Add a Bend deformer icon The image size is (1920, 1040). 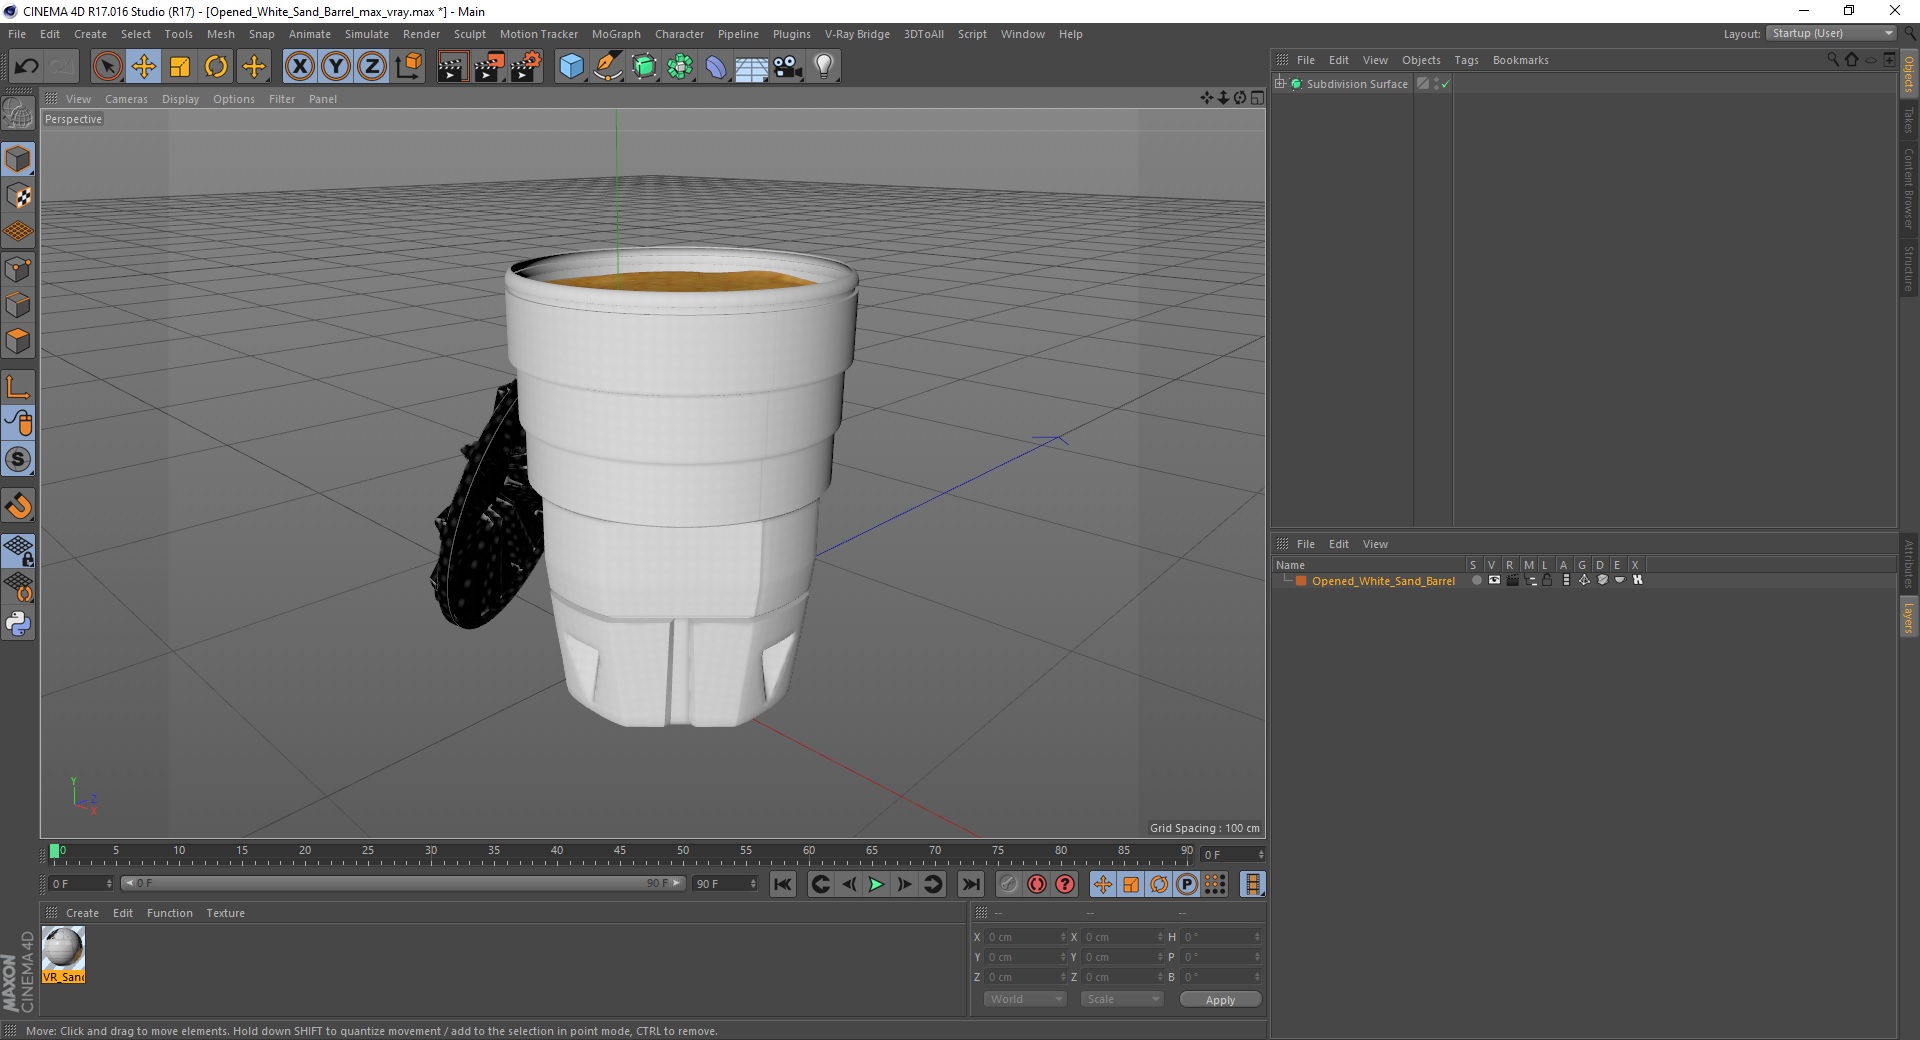point(716,67)
